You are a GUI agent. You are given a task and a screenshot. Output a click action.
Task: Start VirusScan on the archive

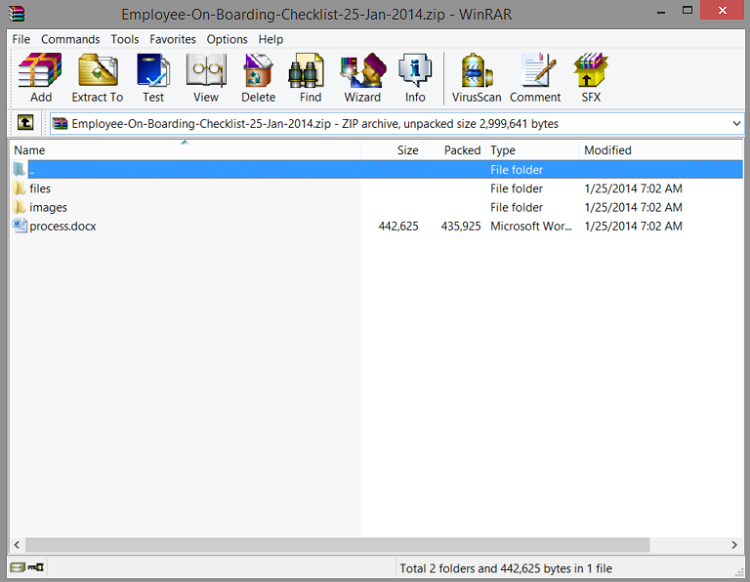(x=476, y=78)
